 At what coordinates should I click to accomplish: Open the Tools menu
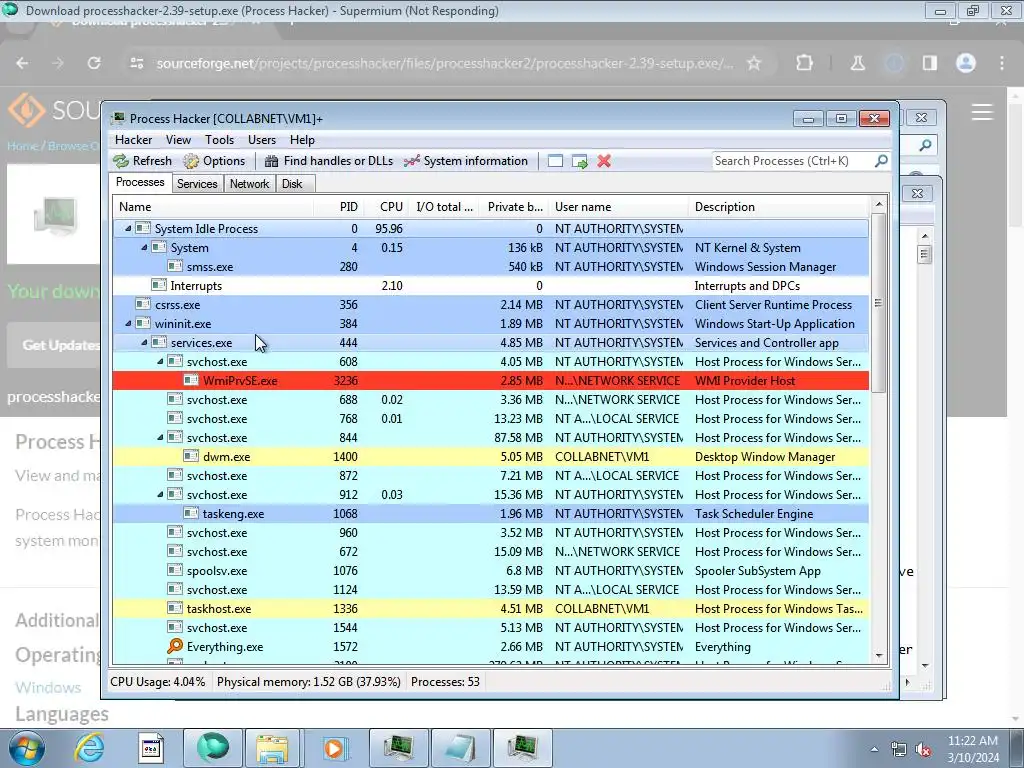[219, 140]
